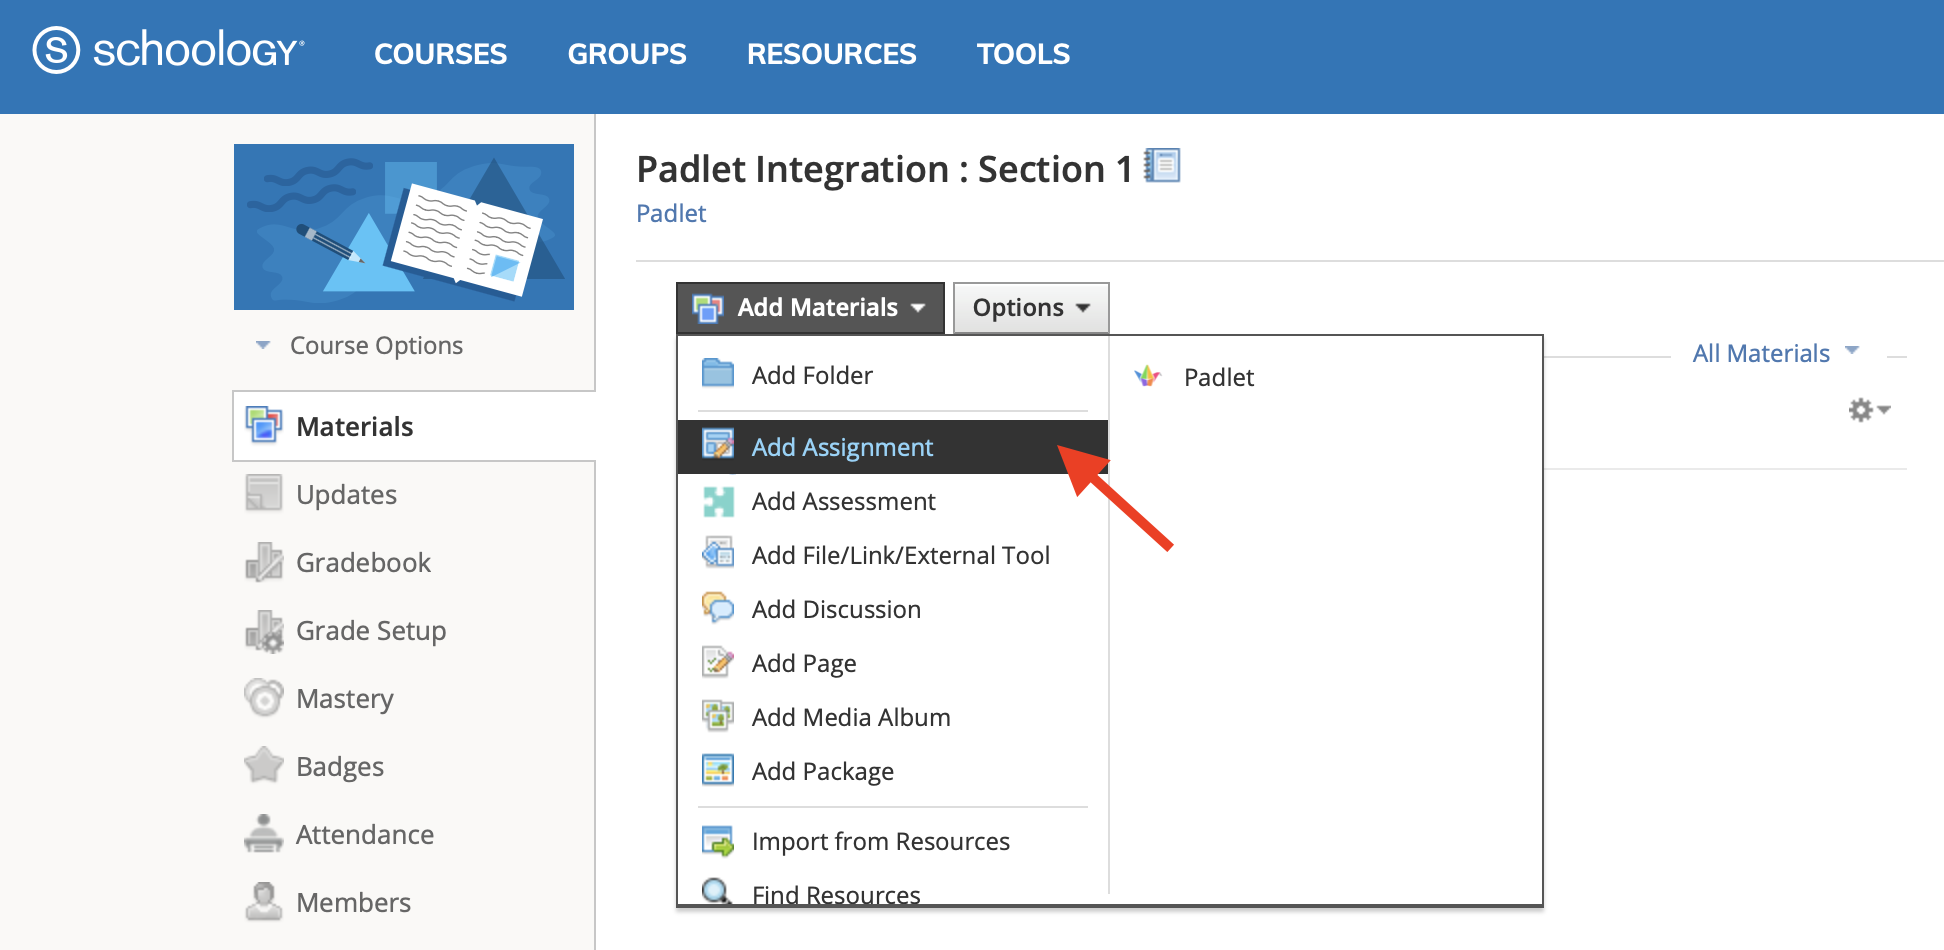The width and height of the screenshot is (1944, 950).
Task: Click the Gradebook icon
Action: 264,561
